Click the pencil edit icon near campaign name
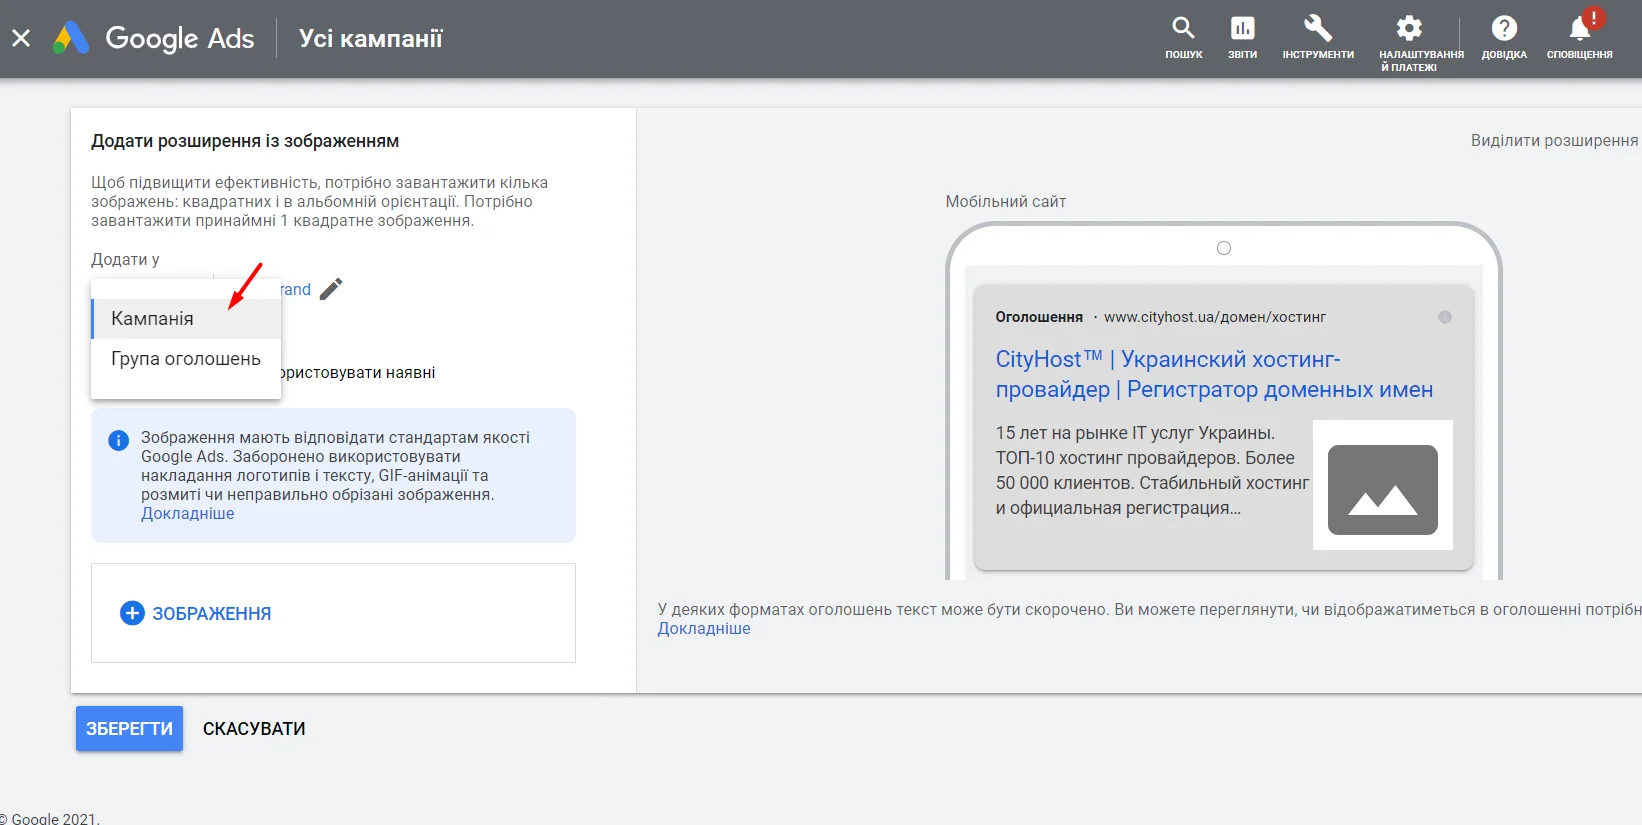Screen dimensions: 1642x825 [x=331, y=289]
